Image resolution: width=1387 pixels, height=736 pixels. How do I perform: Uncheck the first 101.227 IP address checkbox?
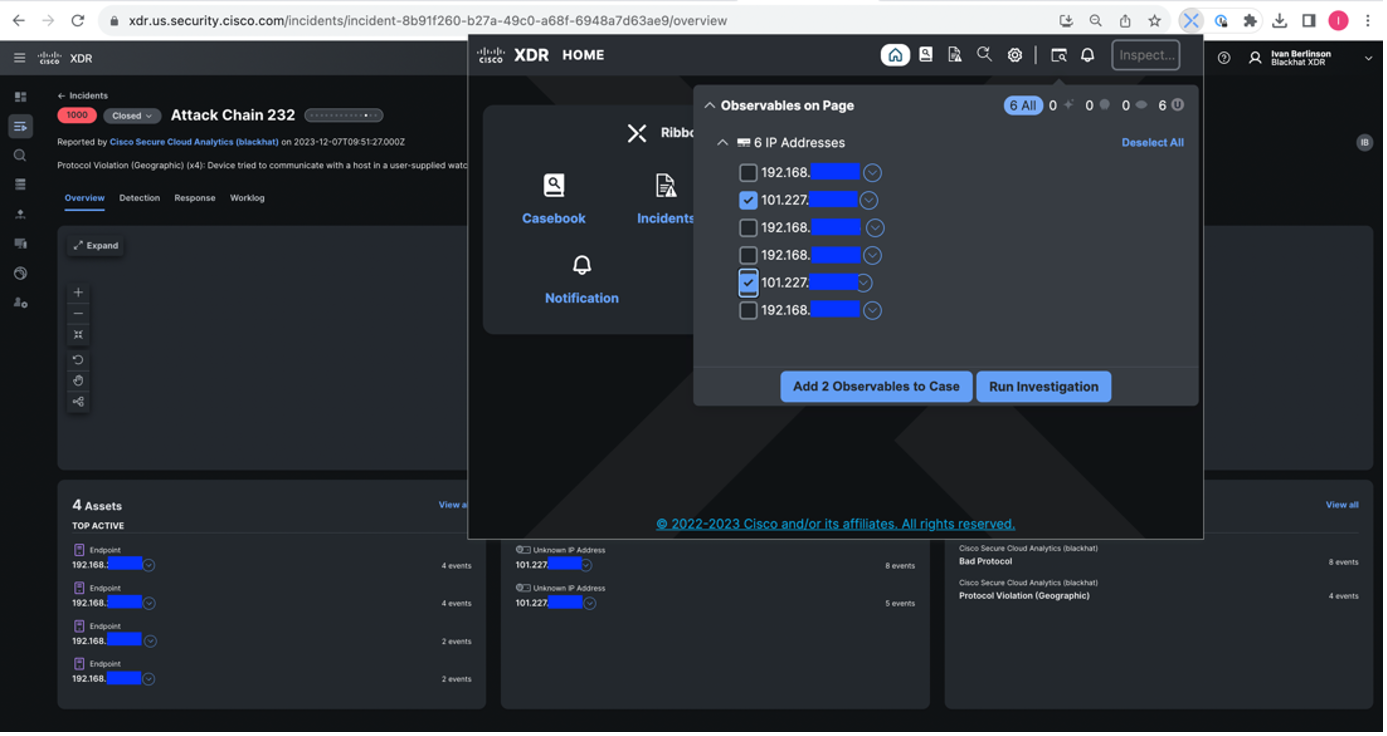point(749,201)
